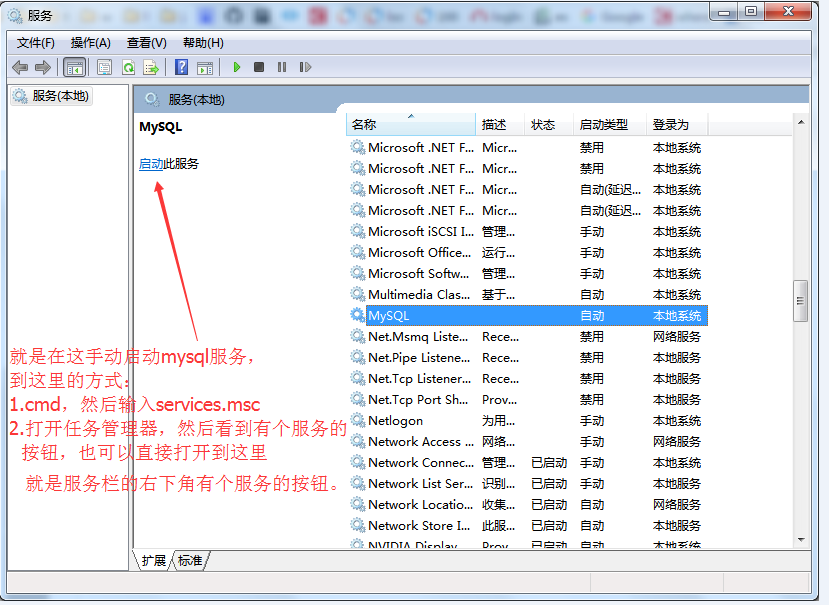Screen dimensions: 829x605
Task: Open the 文件(F) menu
Action: (x=35, y=43)
